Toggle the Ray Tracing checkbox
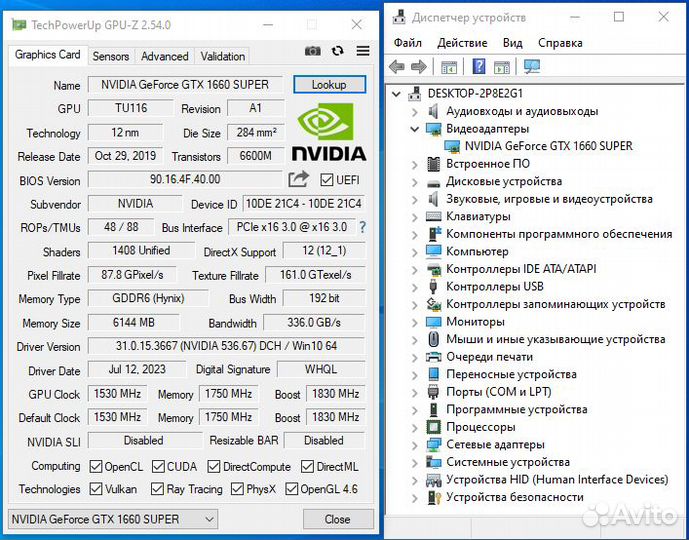This screenshot has height=540, width=689. pos(157,489)
